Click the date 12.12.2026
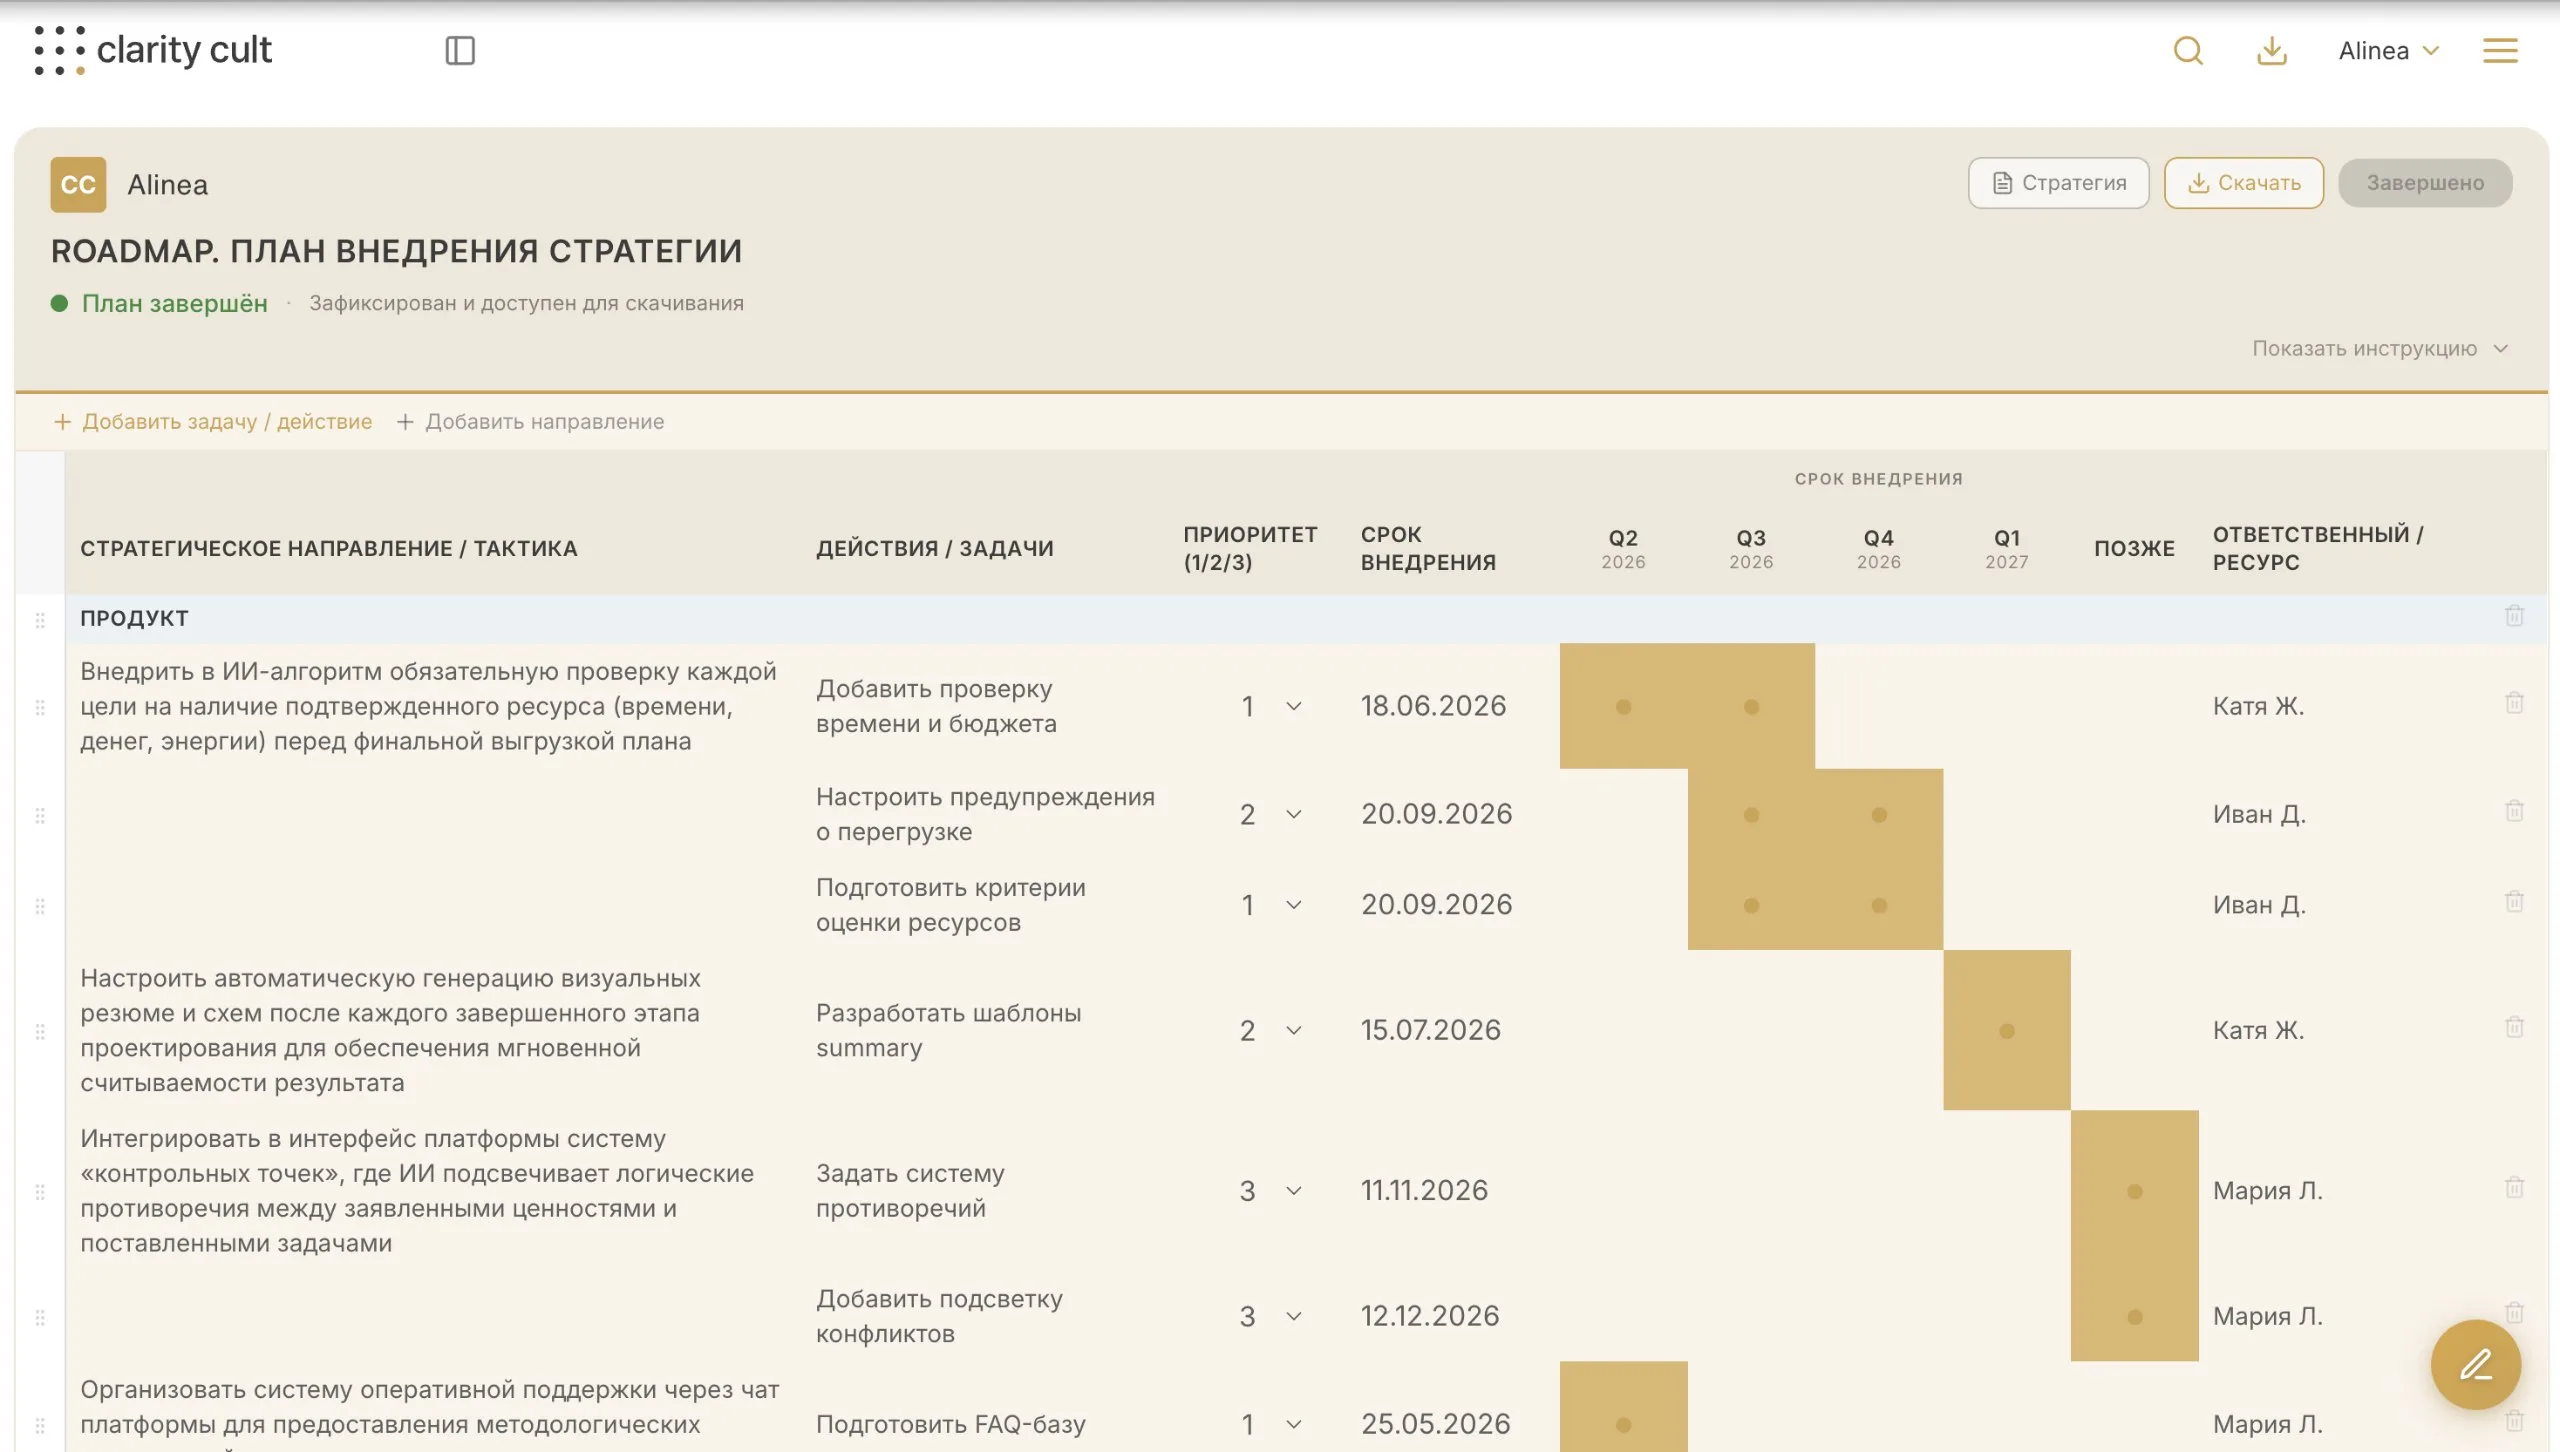 click(x=1430, y=1317)
